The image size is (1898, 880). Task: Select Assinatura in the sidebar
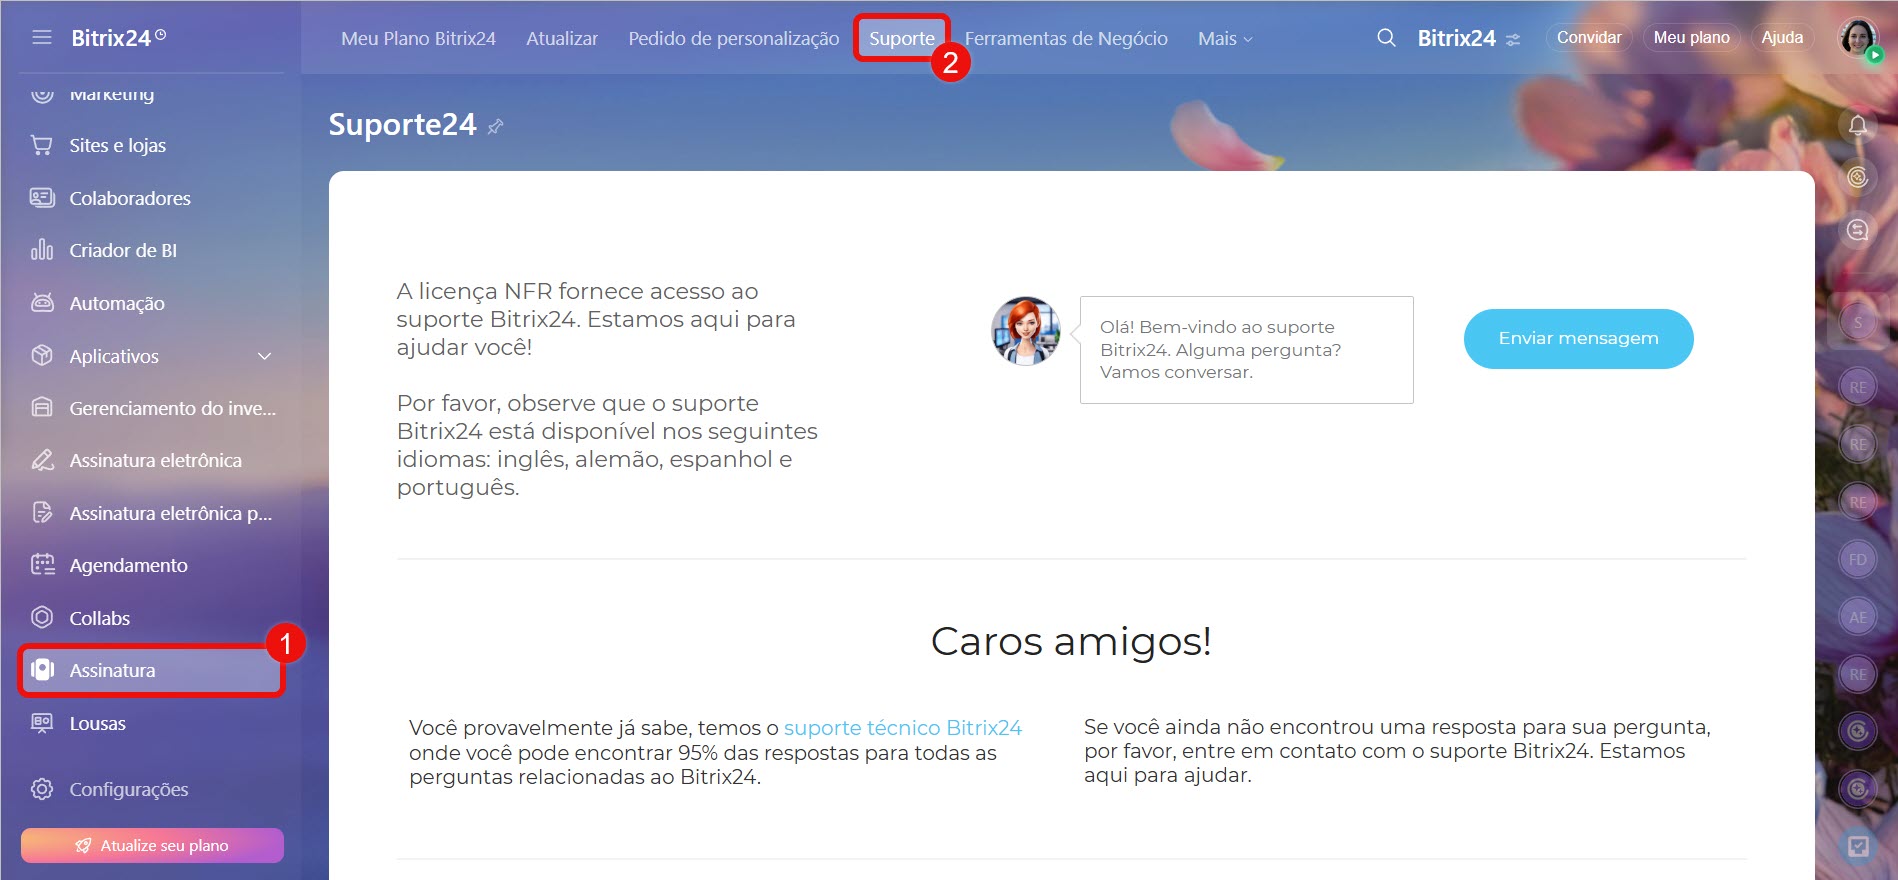pos(151,670)
